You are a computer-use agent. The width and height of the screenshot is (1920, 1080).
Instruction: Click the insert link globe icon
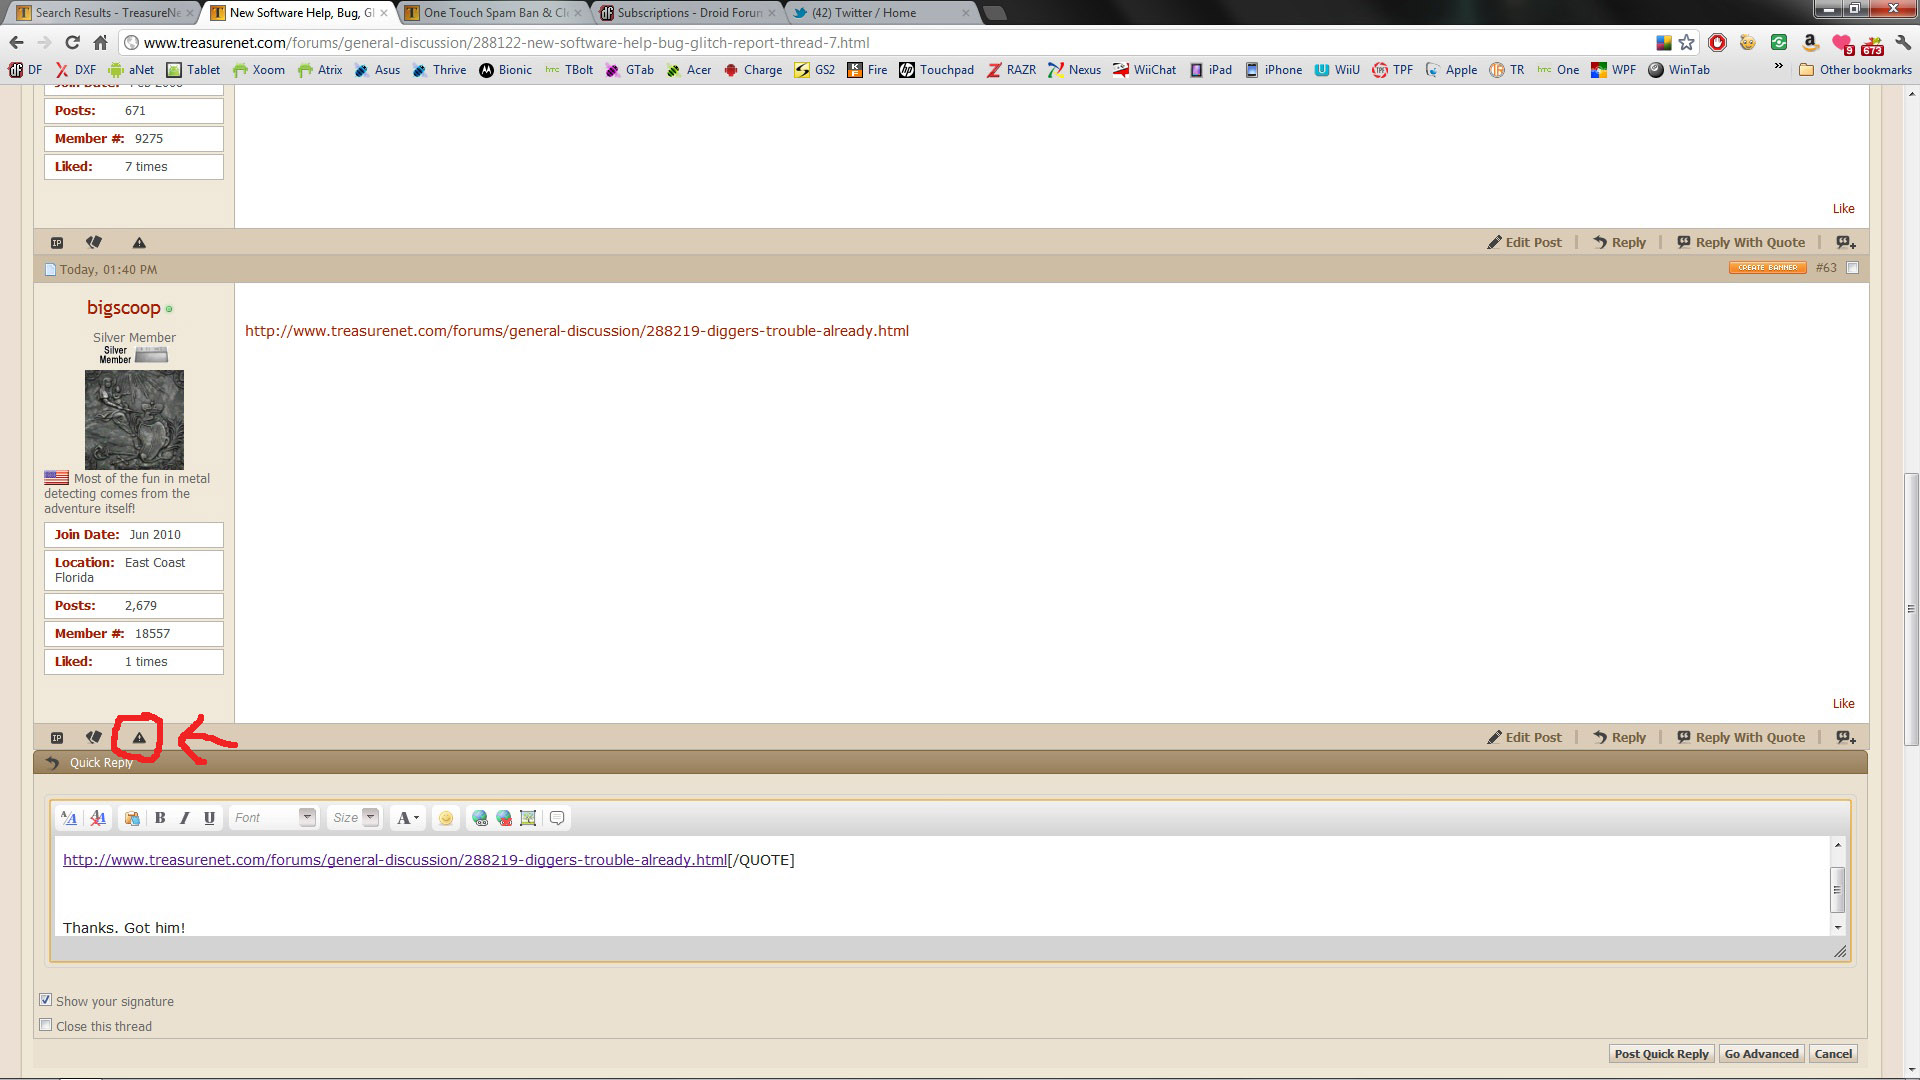[x=480, y=818]
